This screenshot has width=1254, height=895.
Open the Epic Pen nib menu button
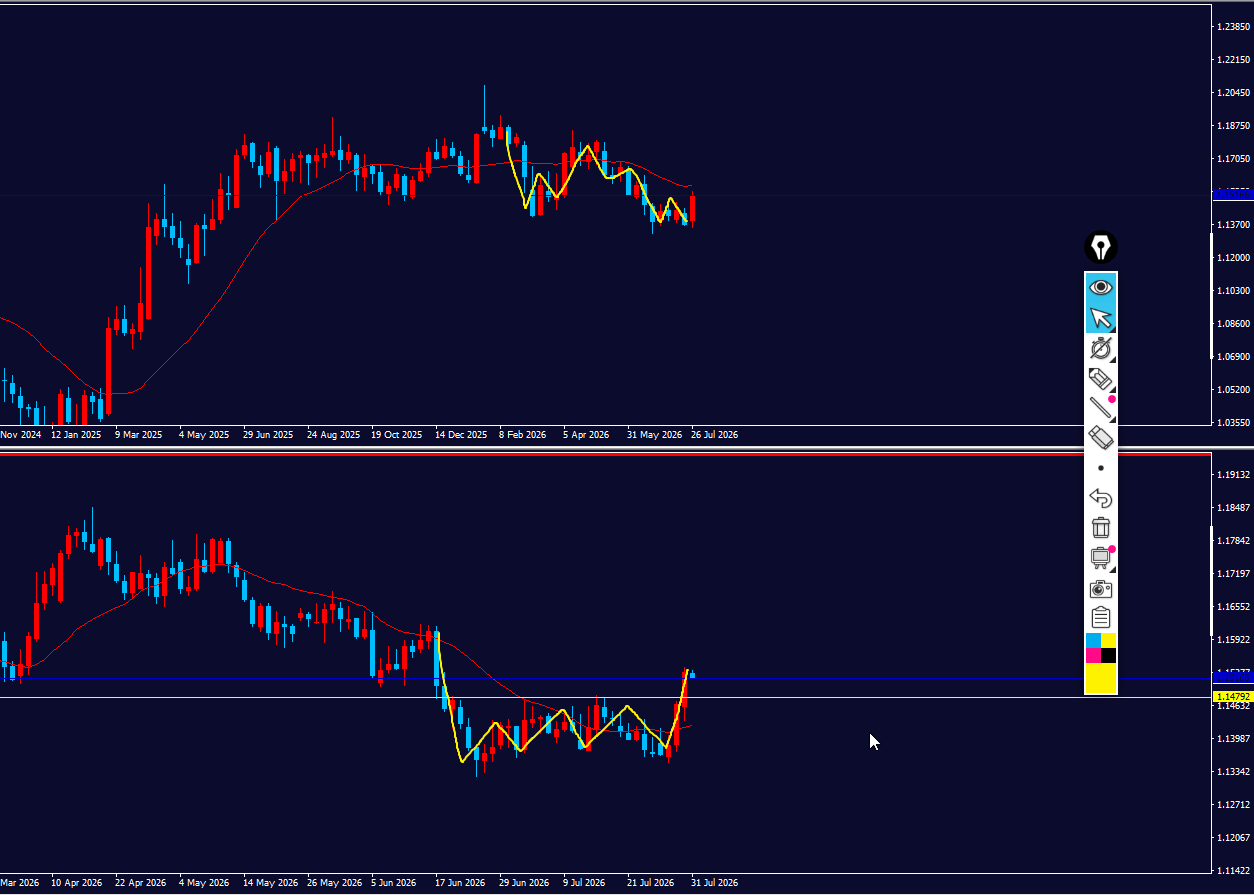(x=1101, y=247)
